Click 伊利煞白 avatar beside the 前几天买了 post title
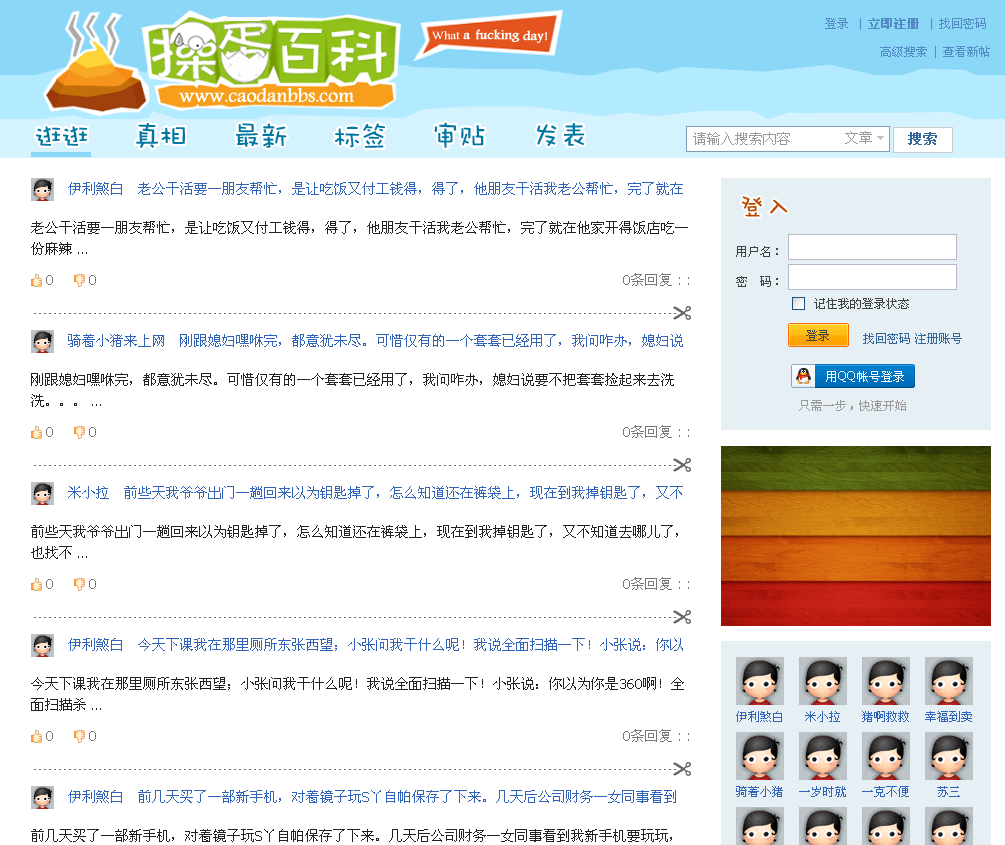 point(42,798)
